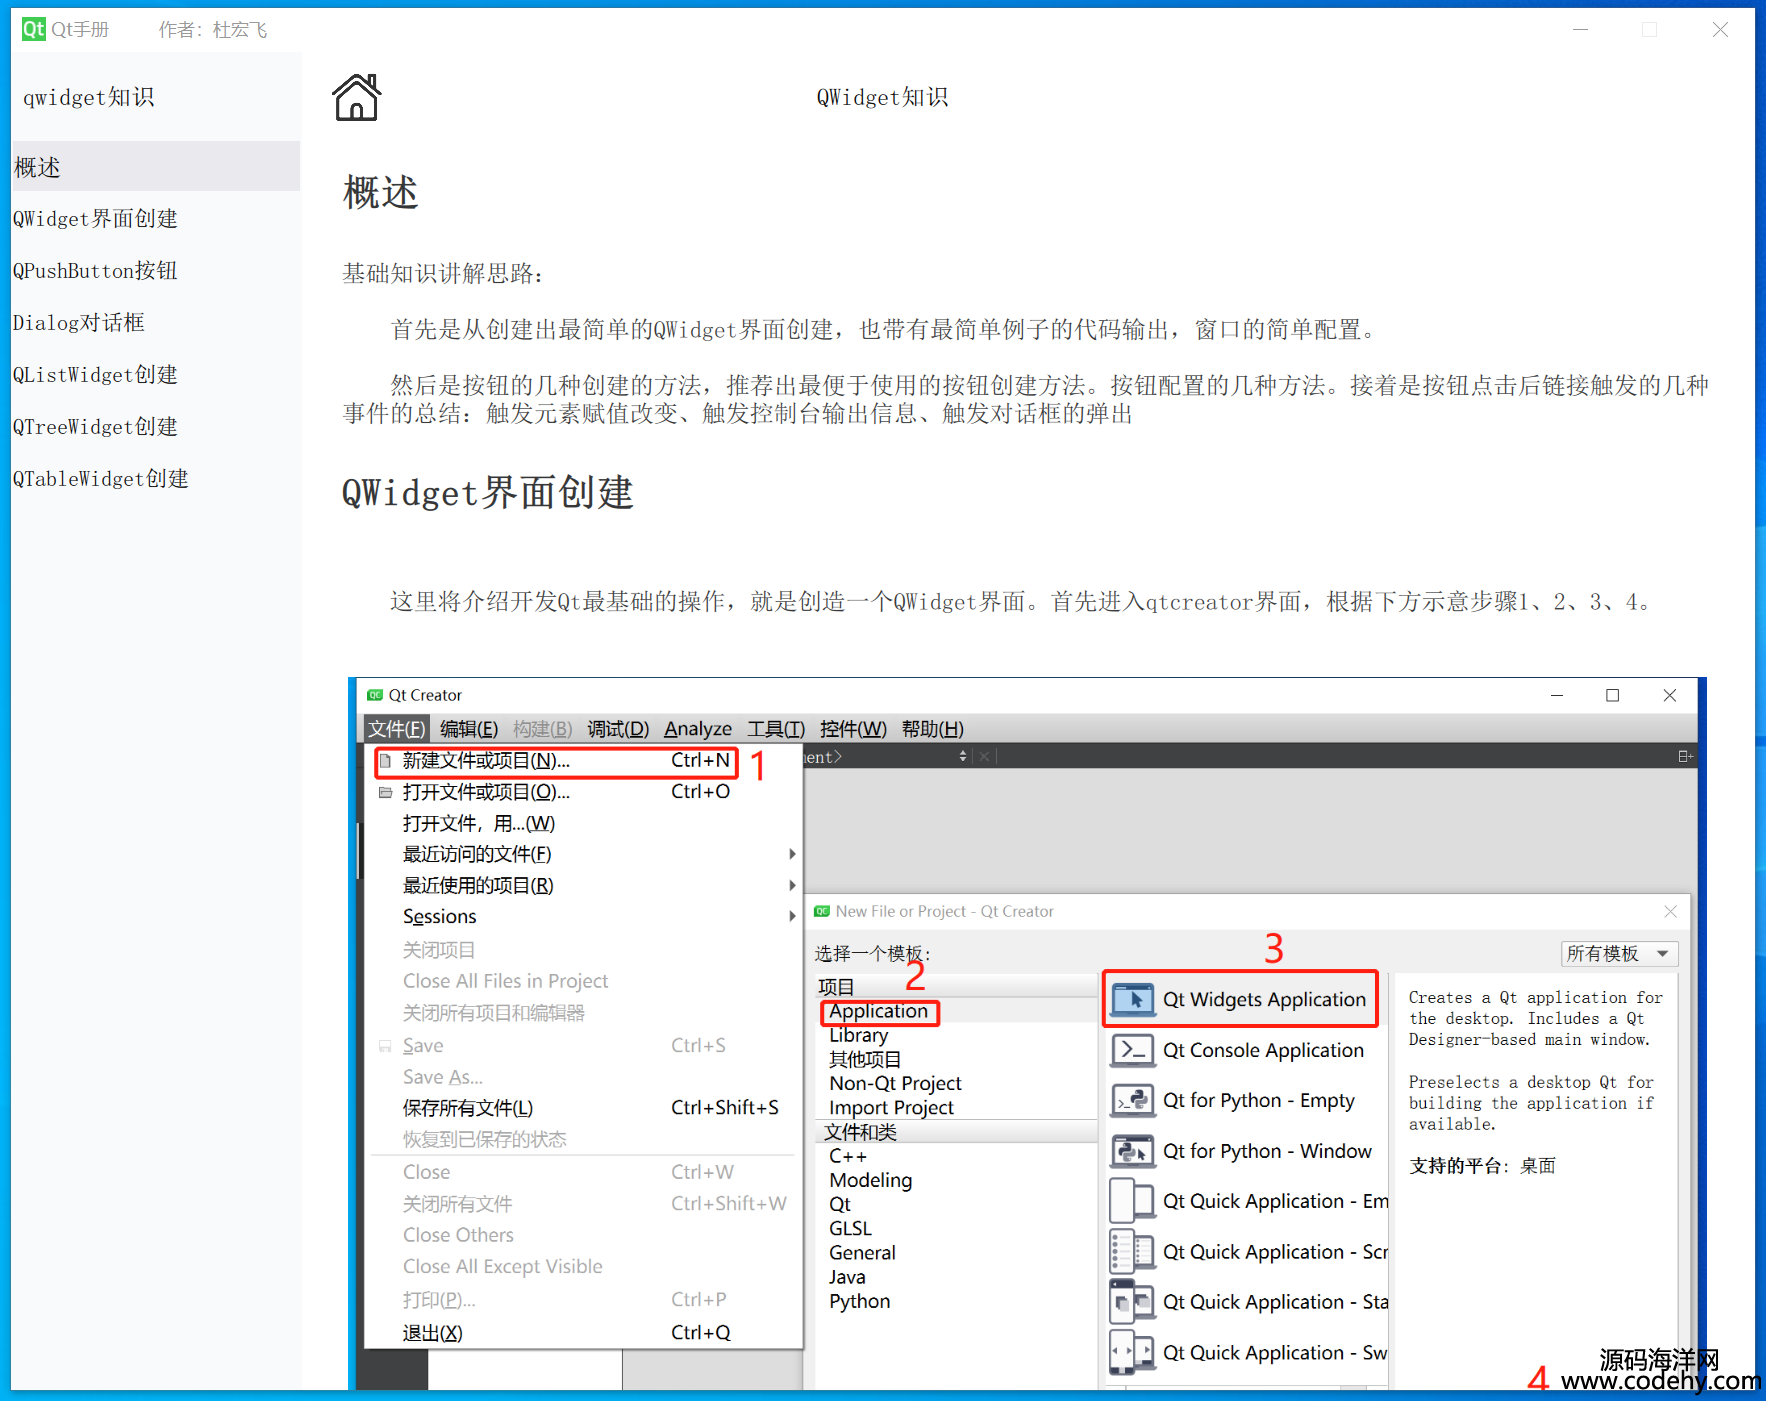Click the Qt for Python - Empty icon
The image size is (1766, 1401).
[1133, 1100]
